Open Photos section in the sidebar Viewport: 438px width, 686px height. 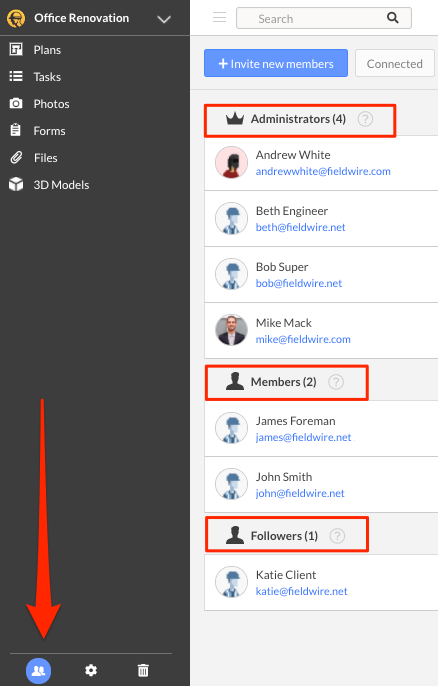[51, 104]
